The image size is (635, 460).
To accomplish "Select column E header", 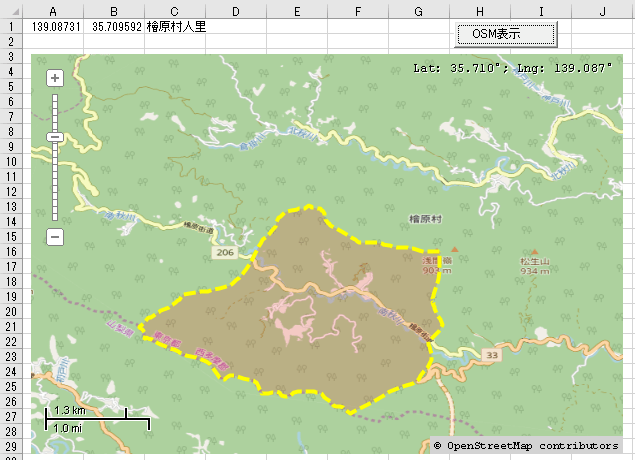I will [297, 11].
